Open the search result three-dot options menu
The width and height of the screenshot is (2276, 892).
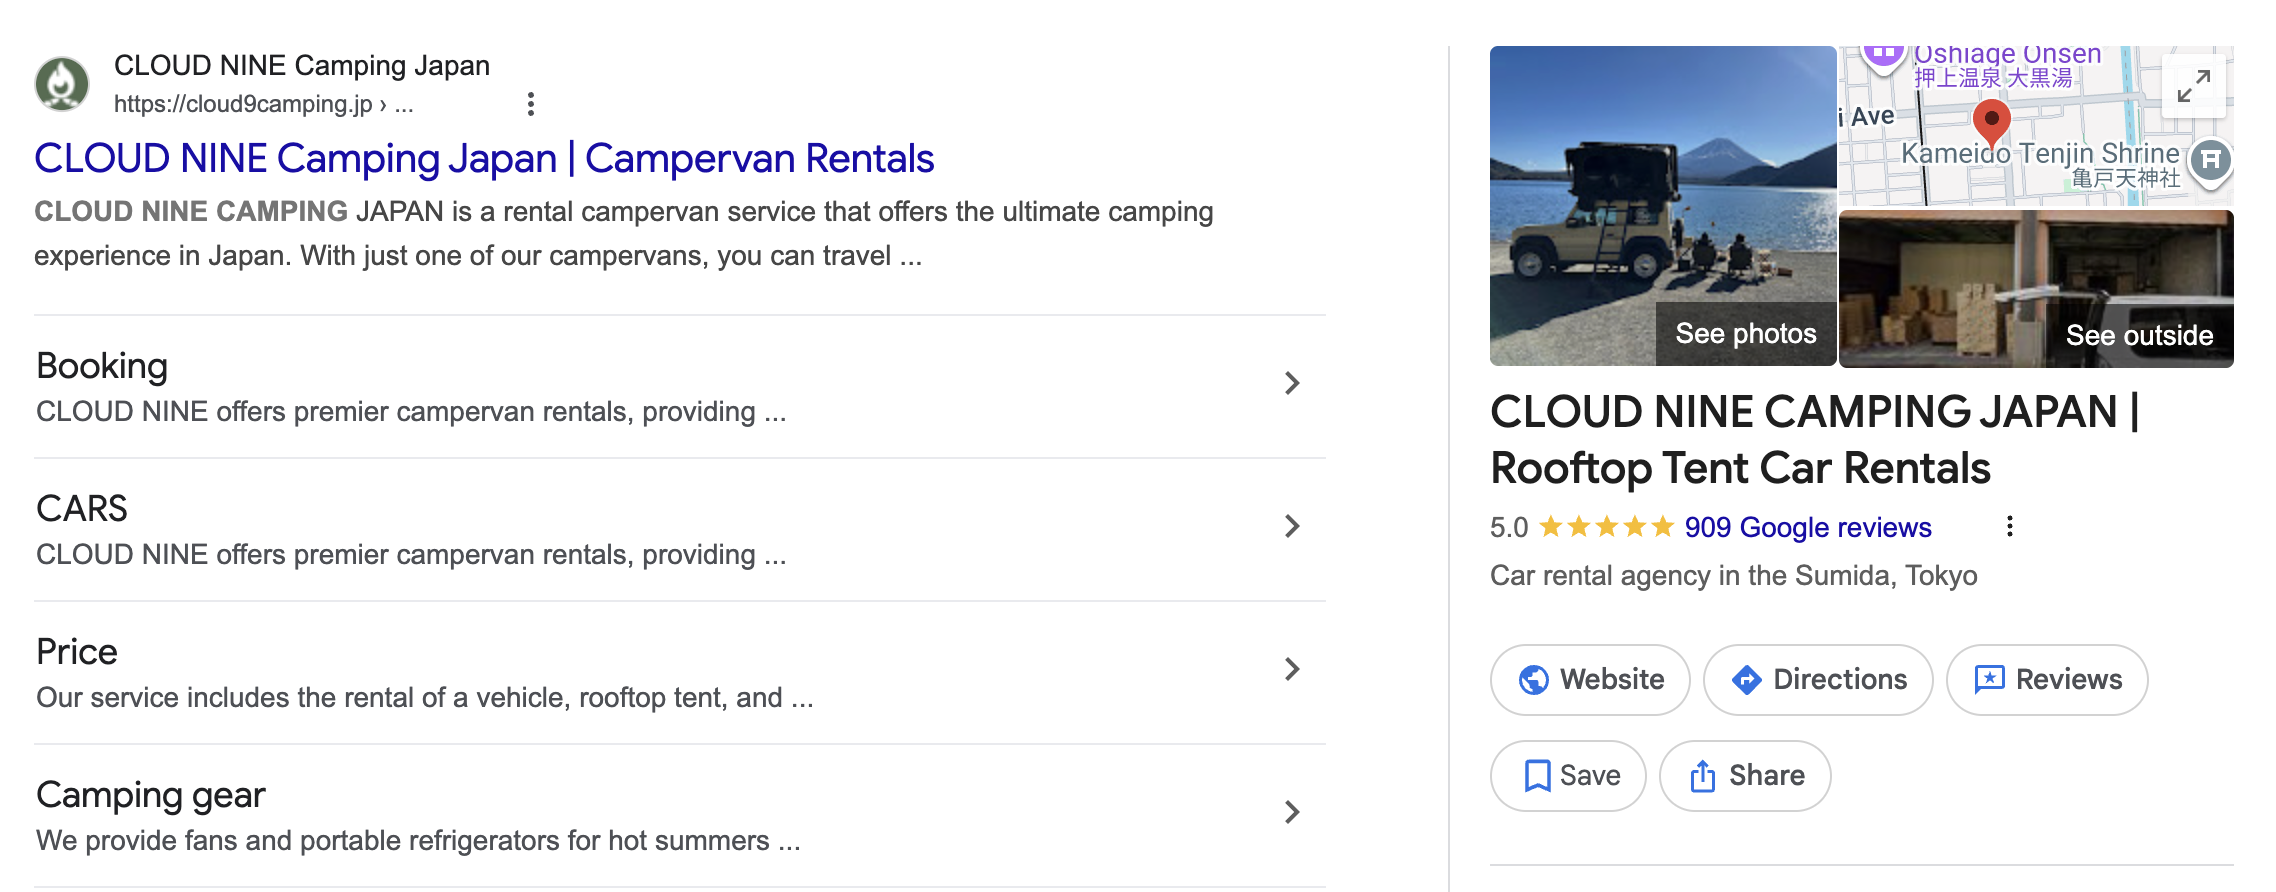(x=531, y=104)
